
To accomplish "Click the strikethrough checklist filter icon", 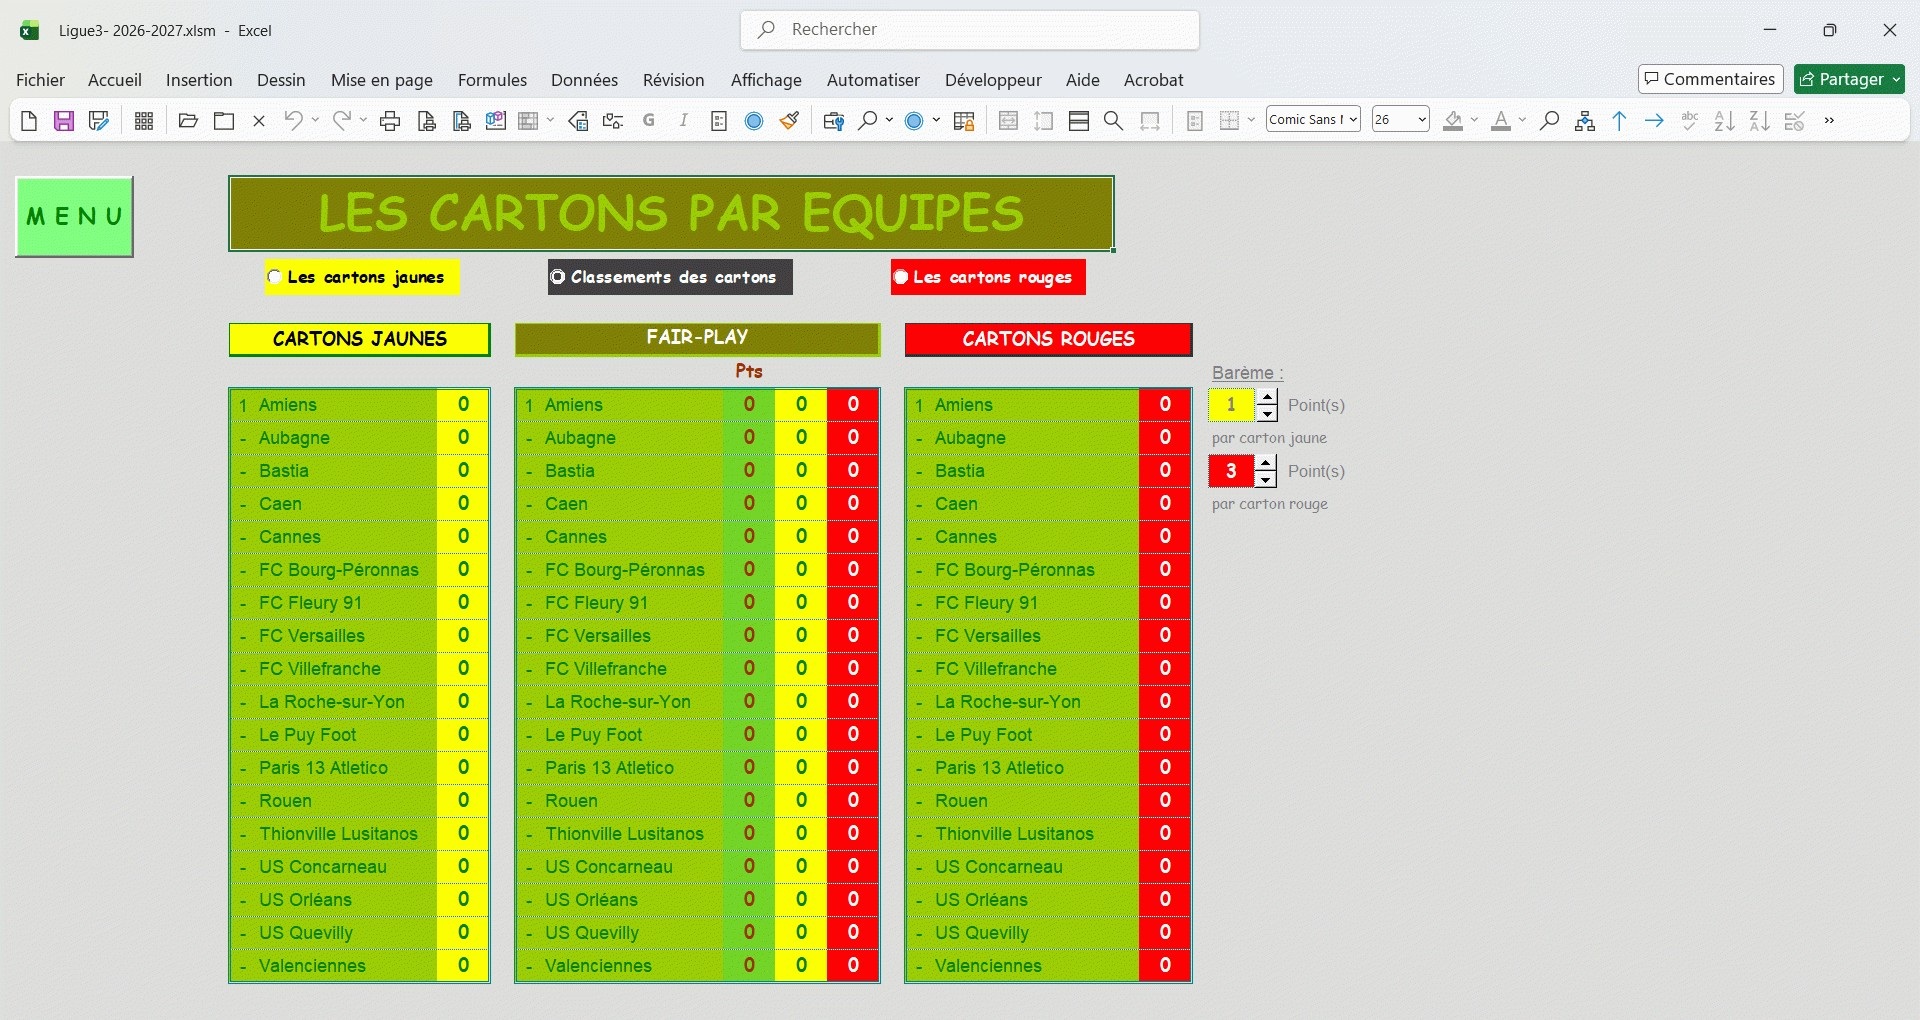I will (1795, 121).
